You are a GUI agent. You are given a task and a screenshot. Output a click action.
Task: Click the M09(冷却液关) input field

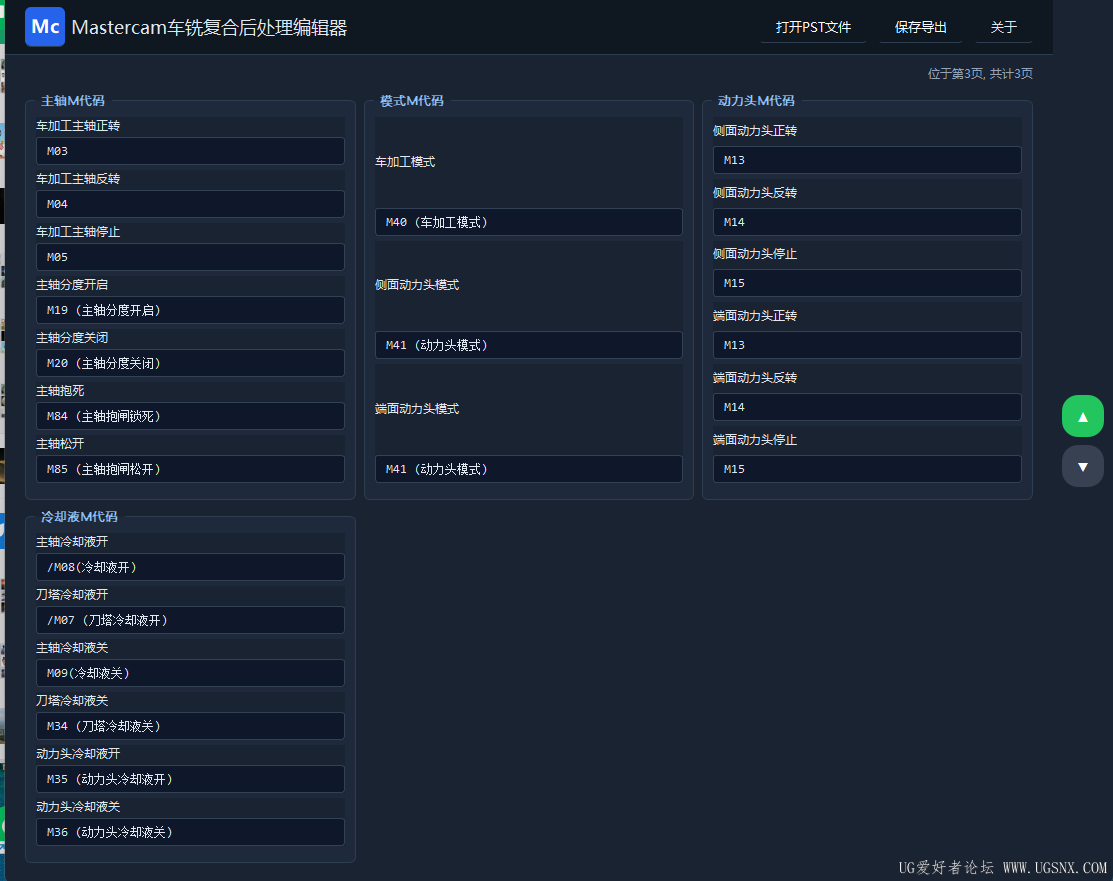(190, 673)
